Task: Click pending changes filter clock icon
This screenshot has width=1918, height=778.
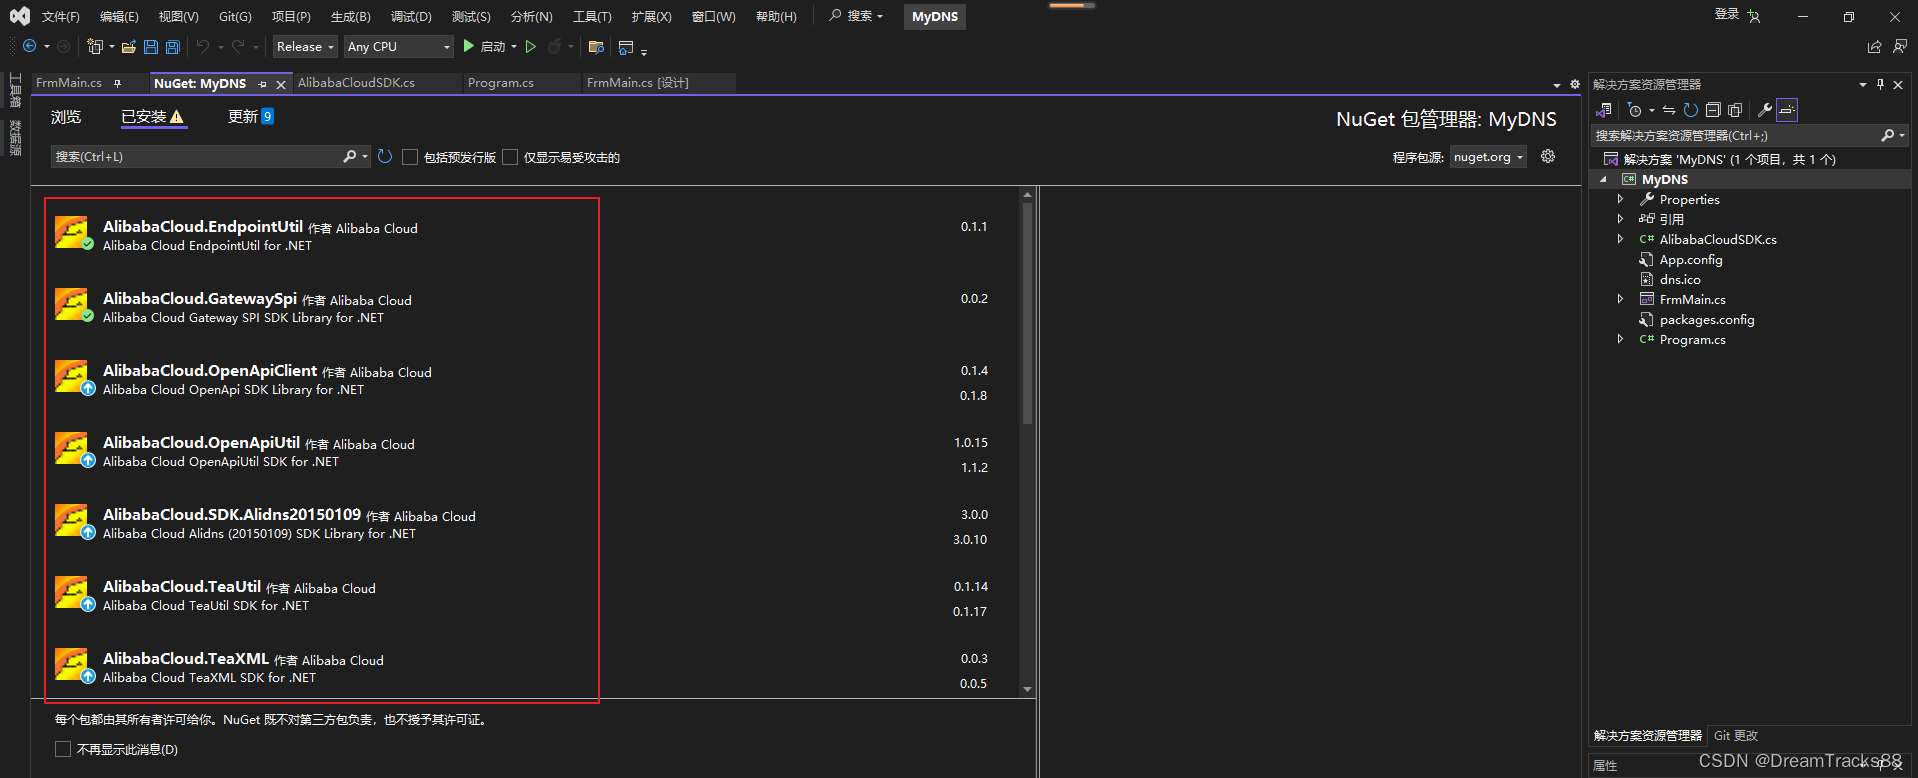Action: point(1635,110)
